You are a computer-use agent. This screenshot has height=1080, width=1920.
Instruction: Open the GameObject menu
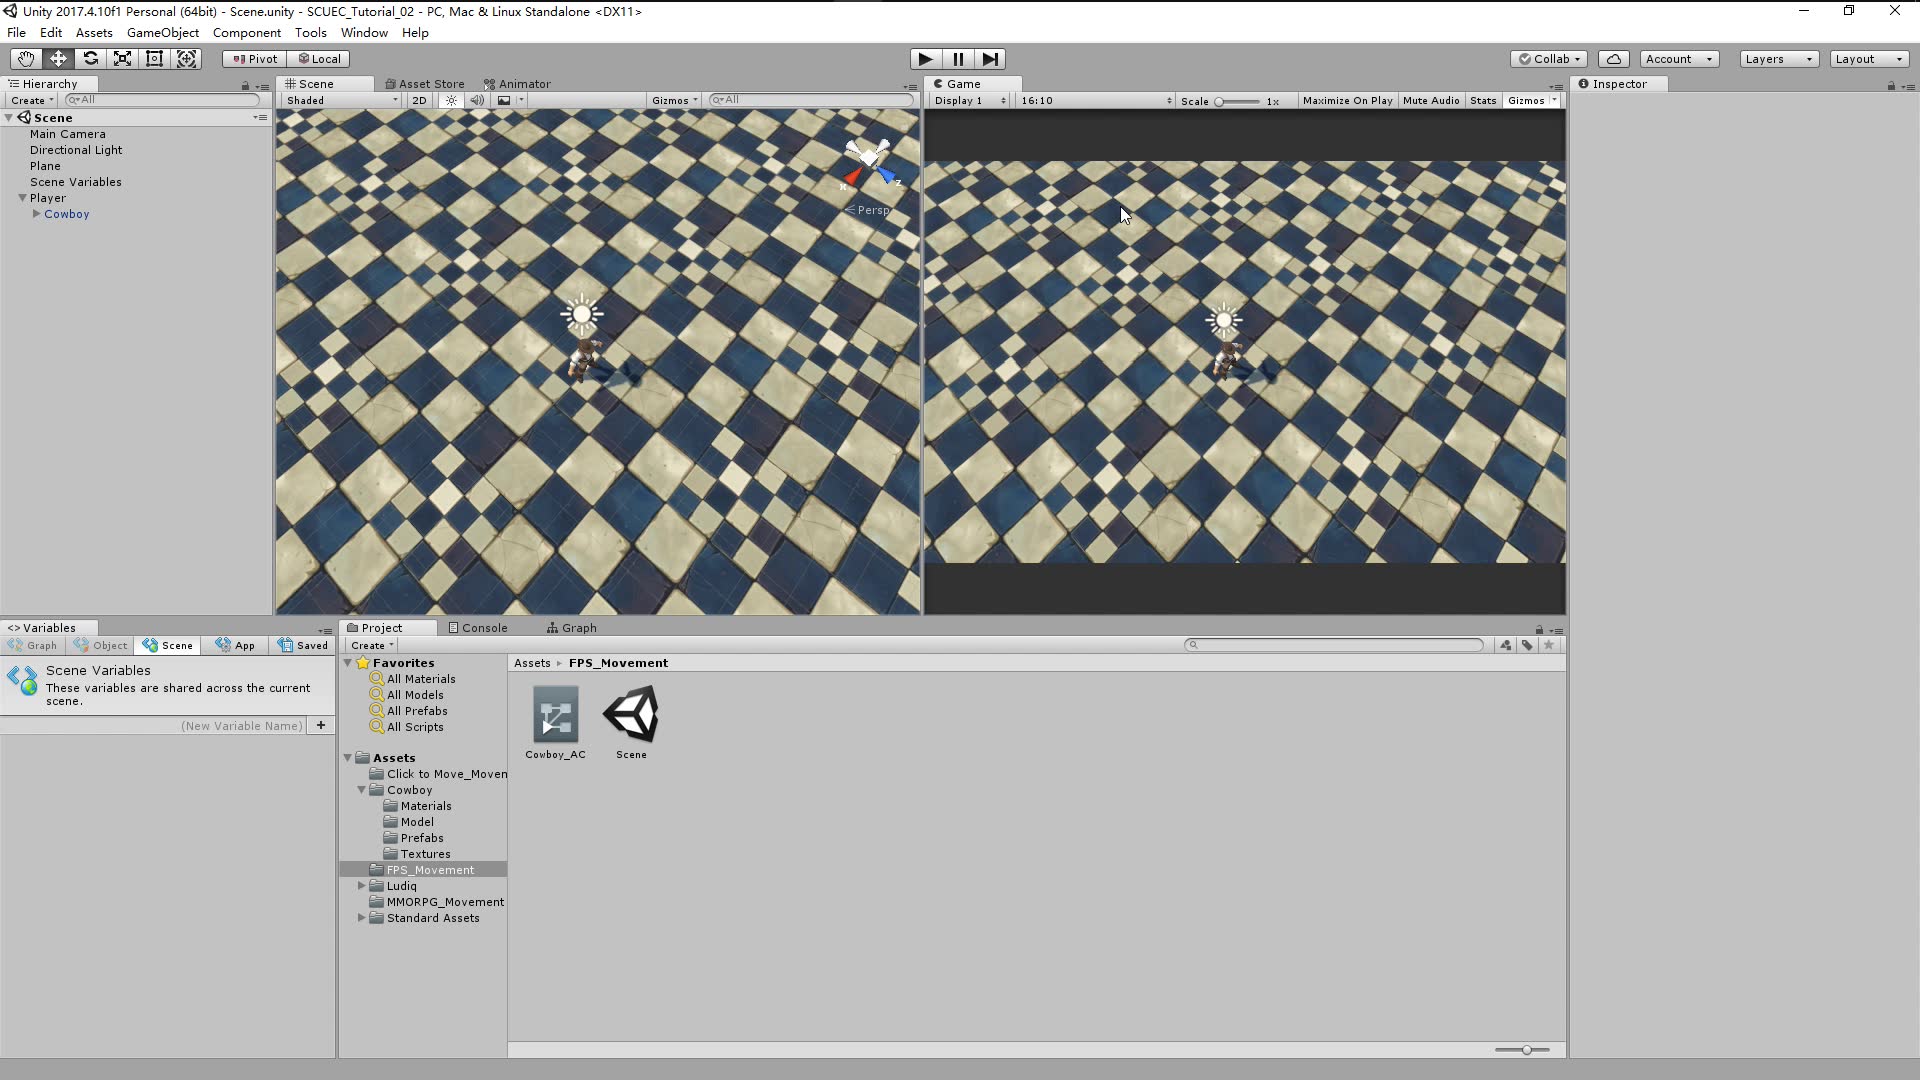pos(162,33)
